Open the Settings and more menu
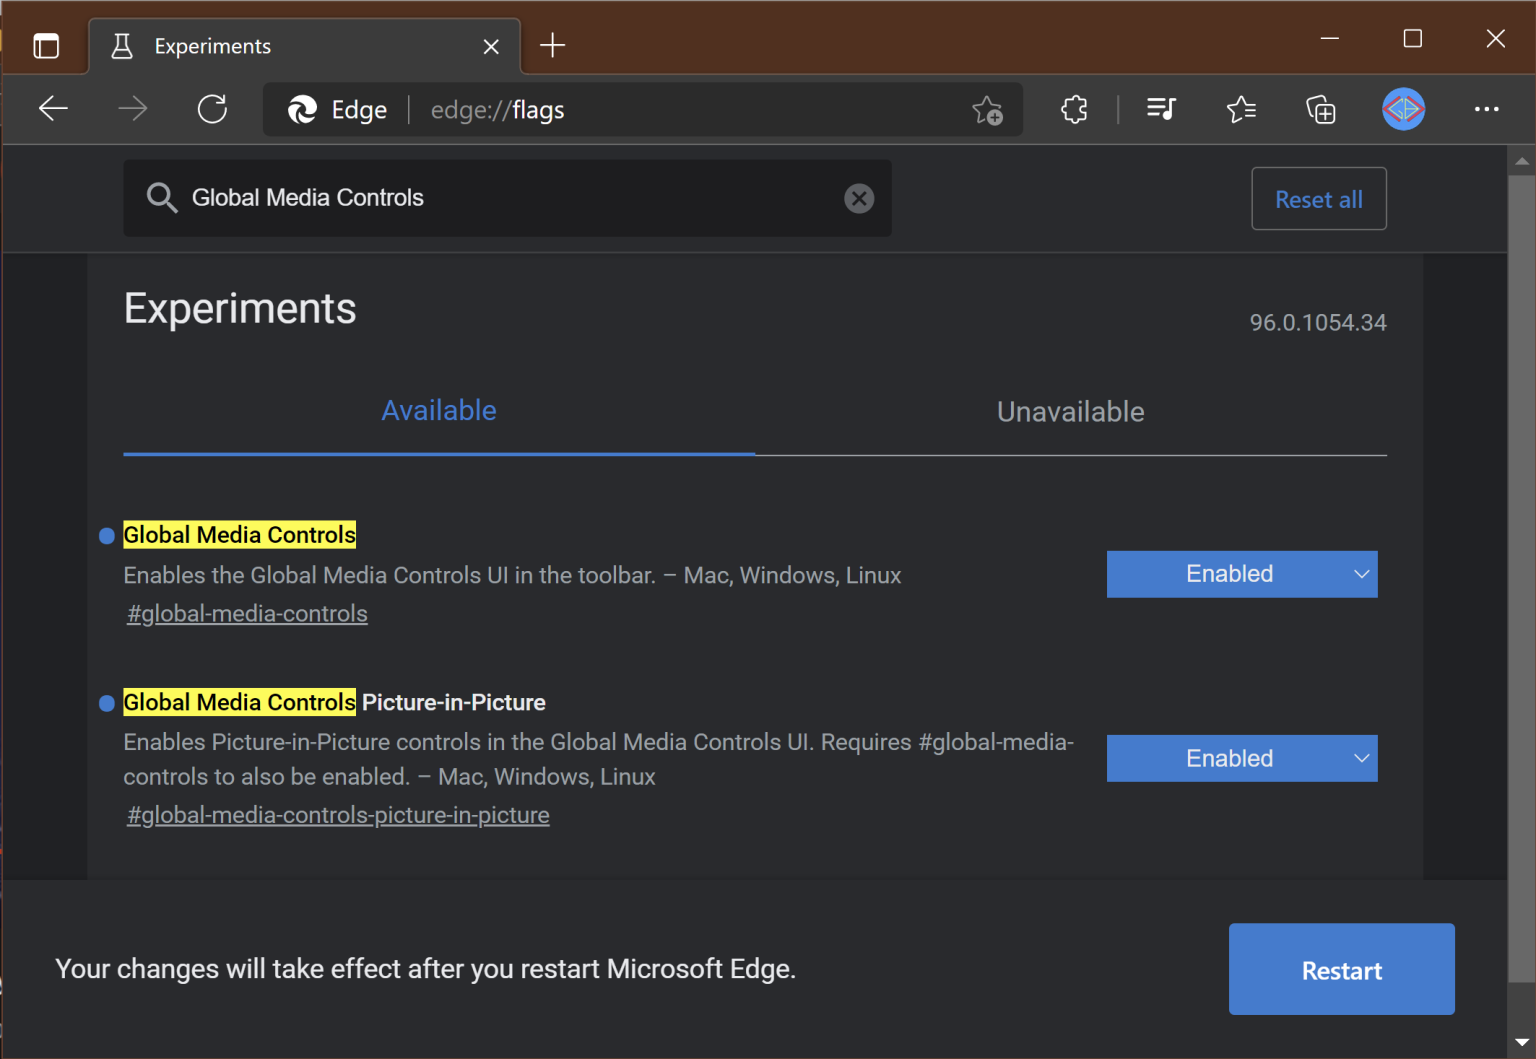1536x1059 pixels. 1488,109
